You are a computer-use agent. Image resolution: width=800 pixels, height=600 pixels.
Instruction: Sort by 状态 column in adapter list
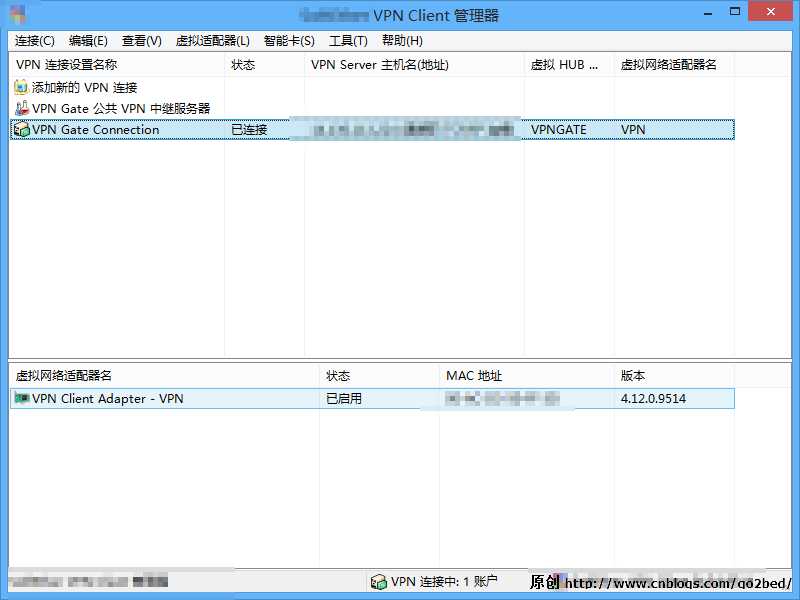coord(379,376)
